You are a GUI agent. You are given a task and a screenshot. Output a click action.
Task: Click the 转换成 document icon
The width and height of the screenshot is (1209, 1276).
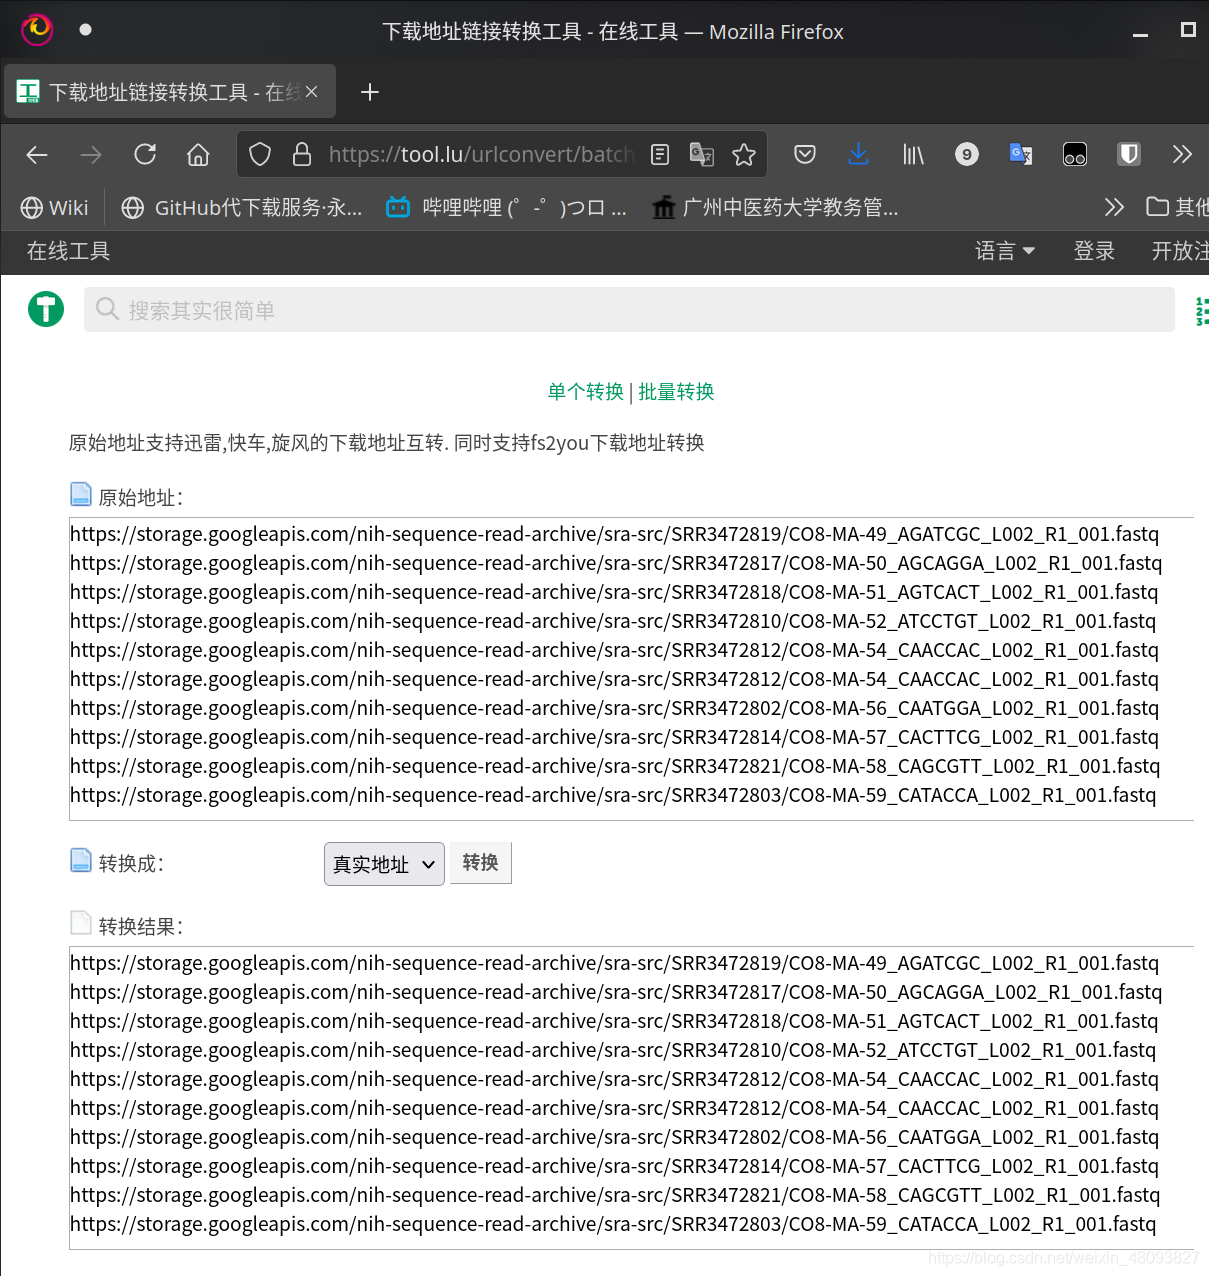tap(81, 860)
